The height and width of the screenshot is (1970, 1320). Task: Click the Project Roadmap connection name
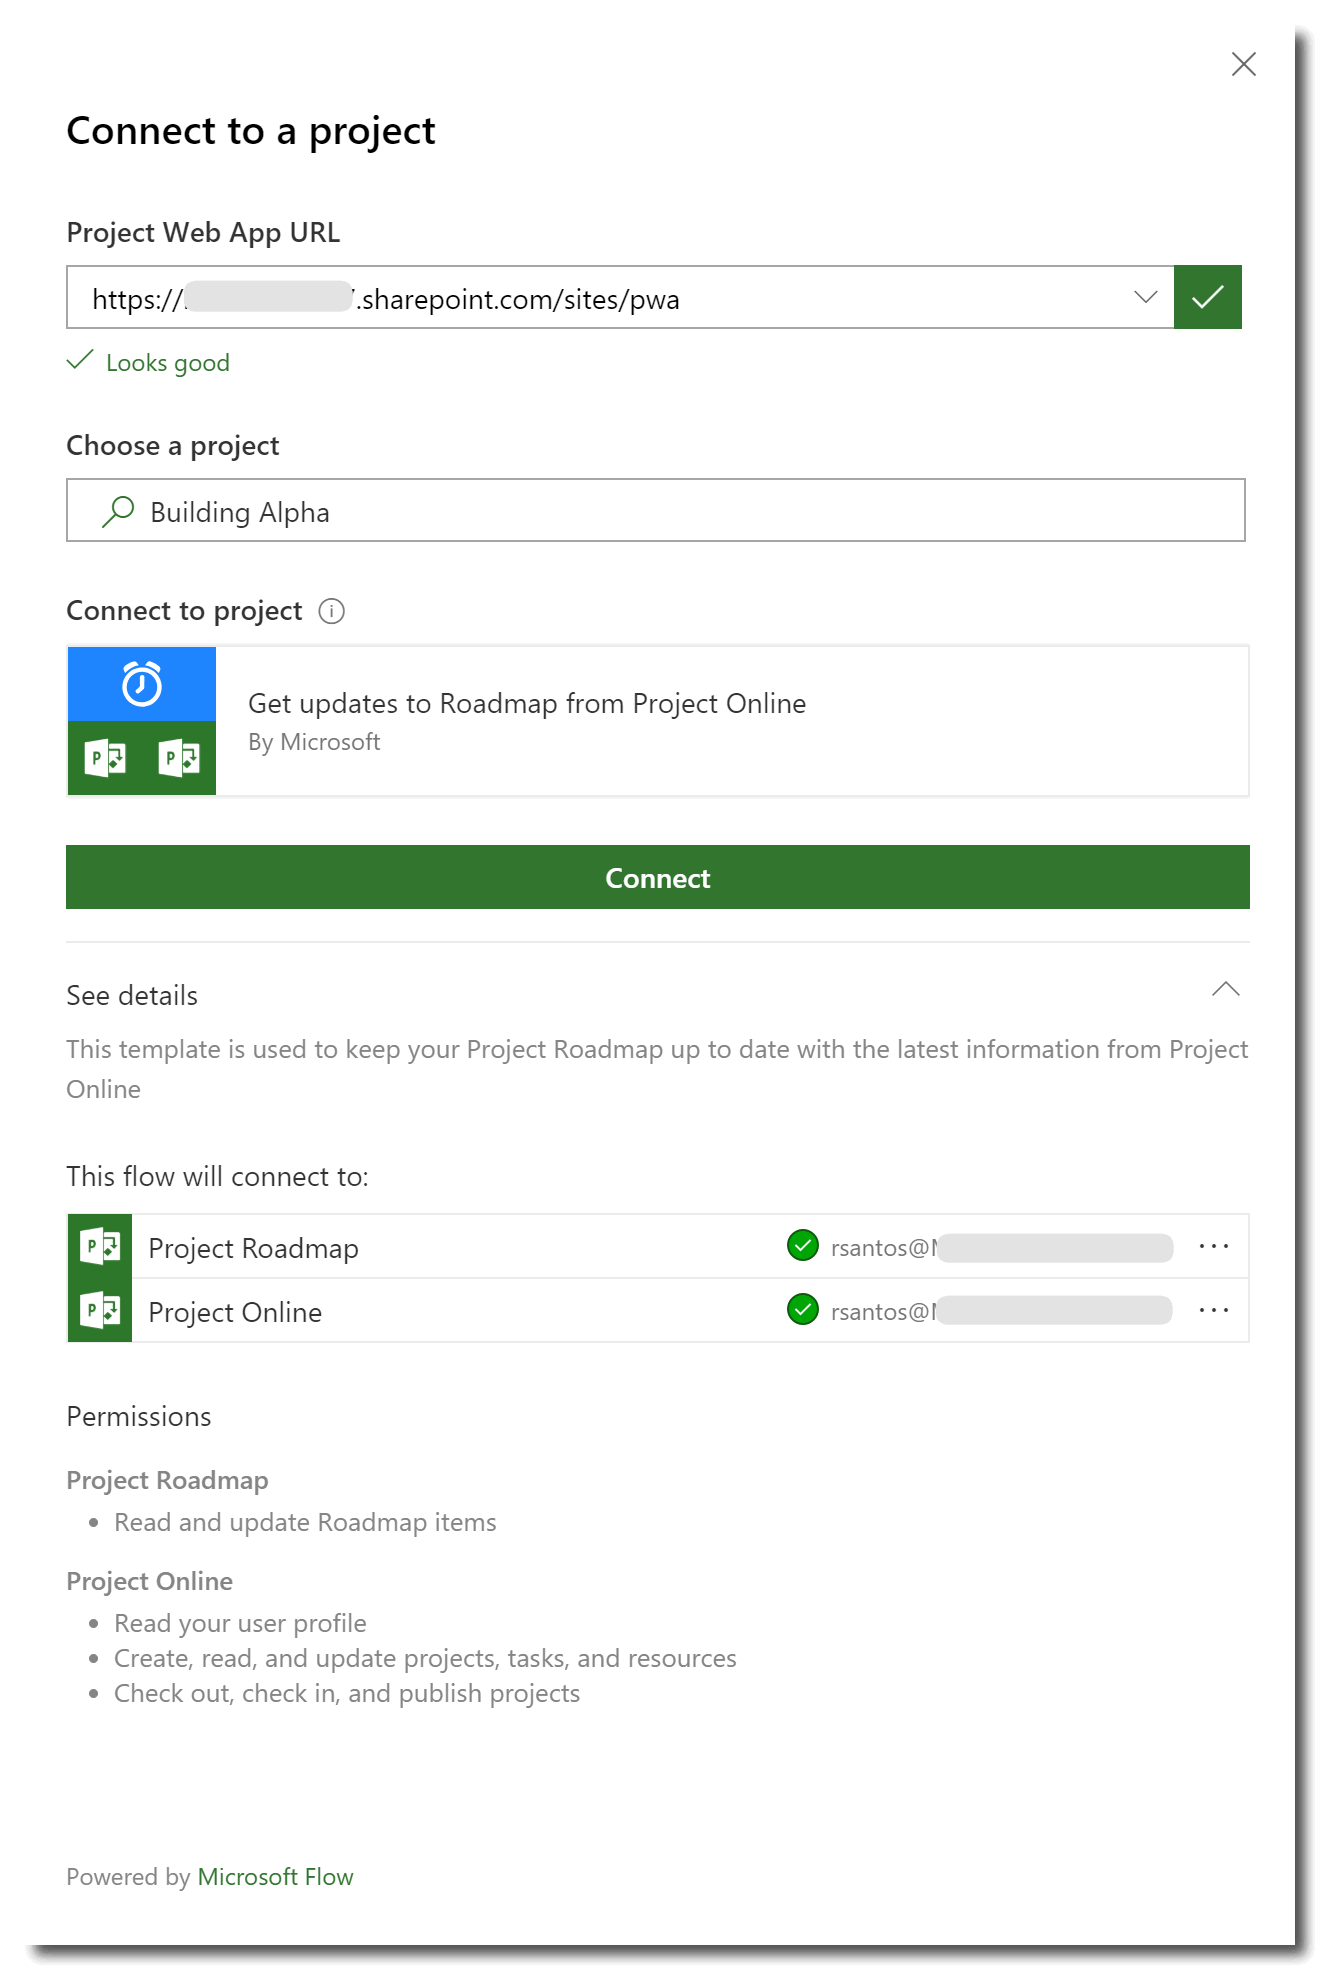pyautogui.click(x=253, y=1248)
